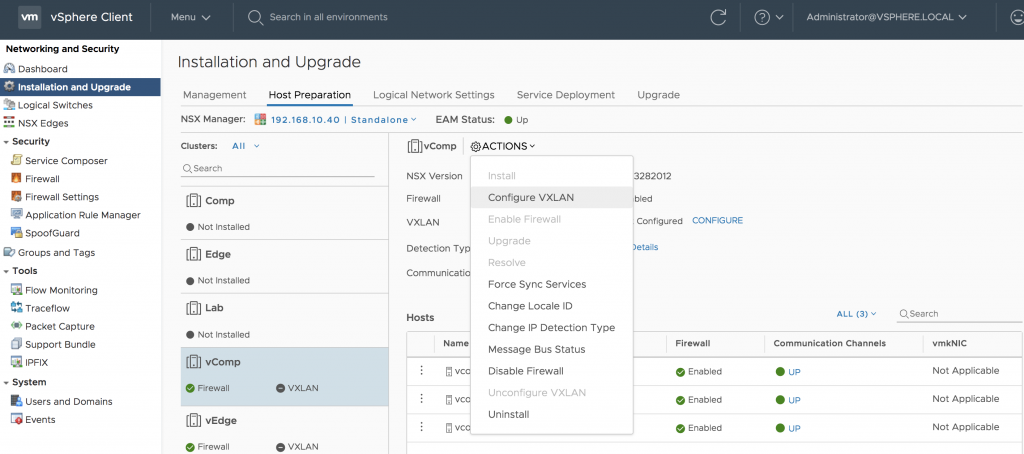This screenshot has height=454, width=1024.
Task: Click the CONFIGURE link next to VXLAN
Action: click(717, 221)
